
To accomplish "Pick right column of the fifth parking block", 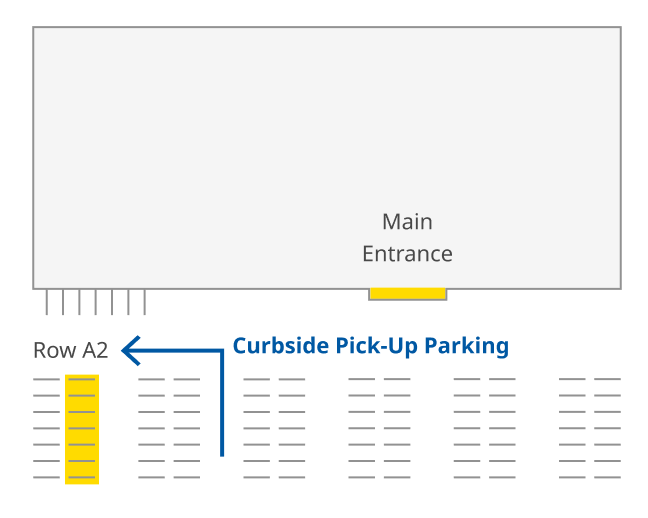I will point(502,429).
